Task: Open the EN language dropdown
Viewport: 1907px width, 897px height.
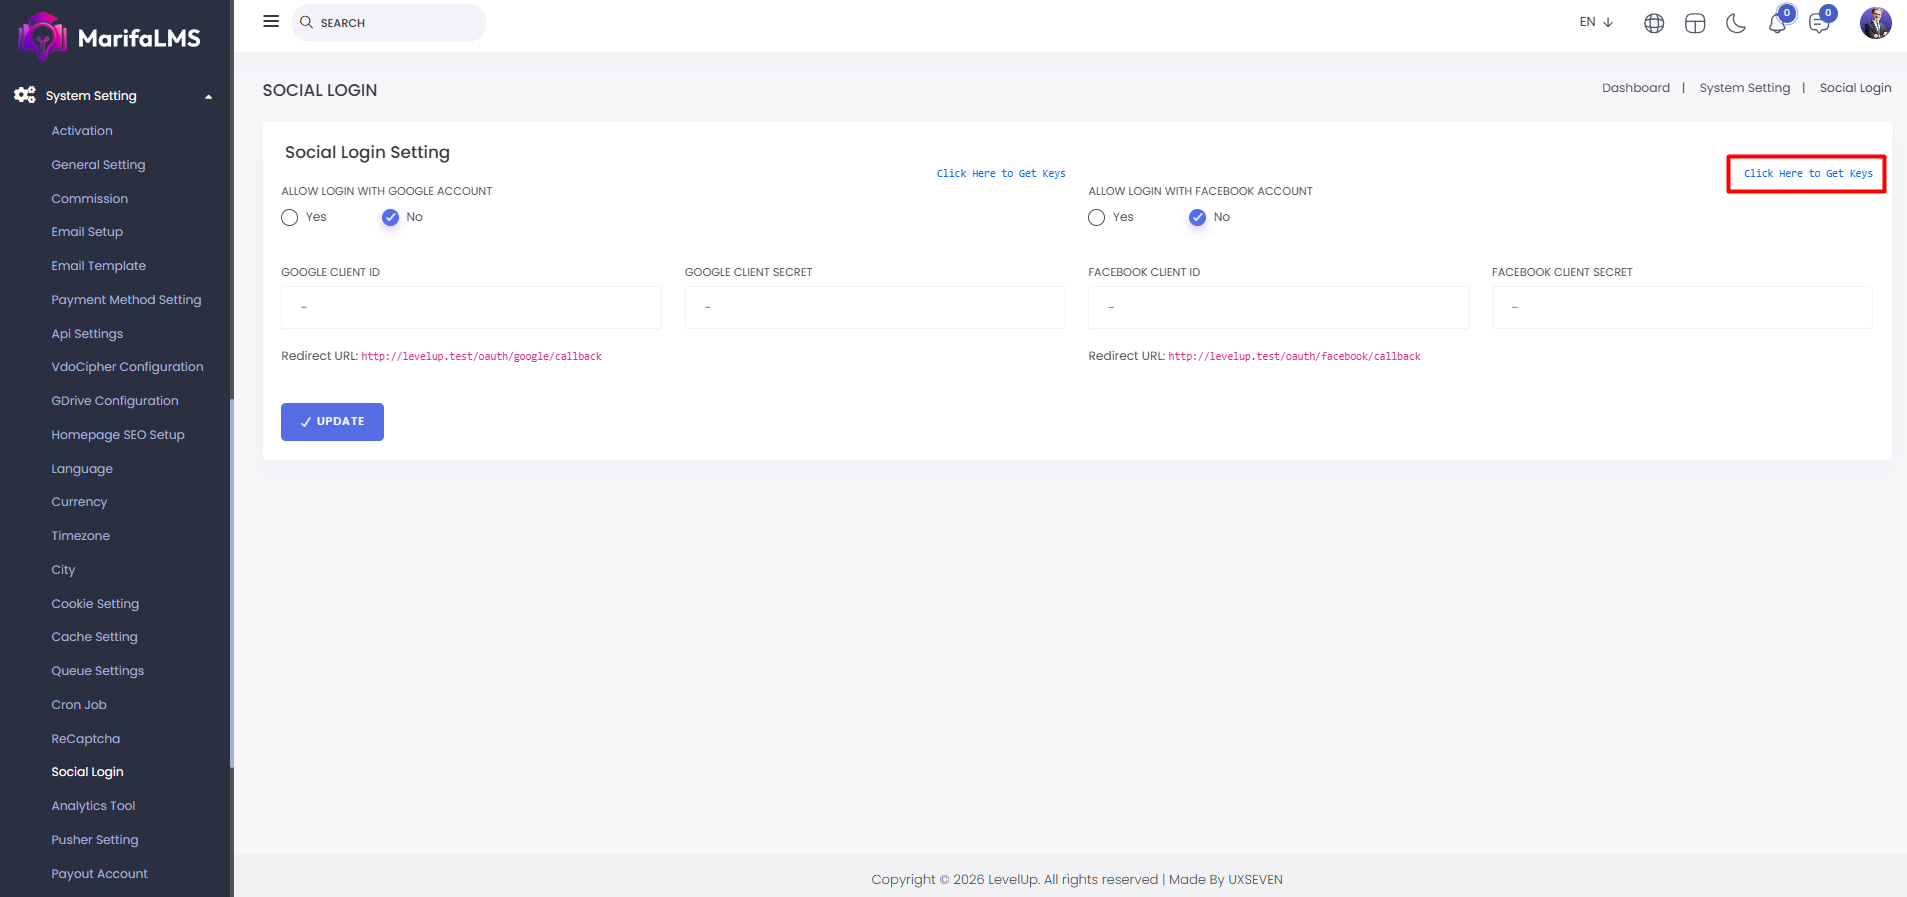Action: coord(1596,22)
